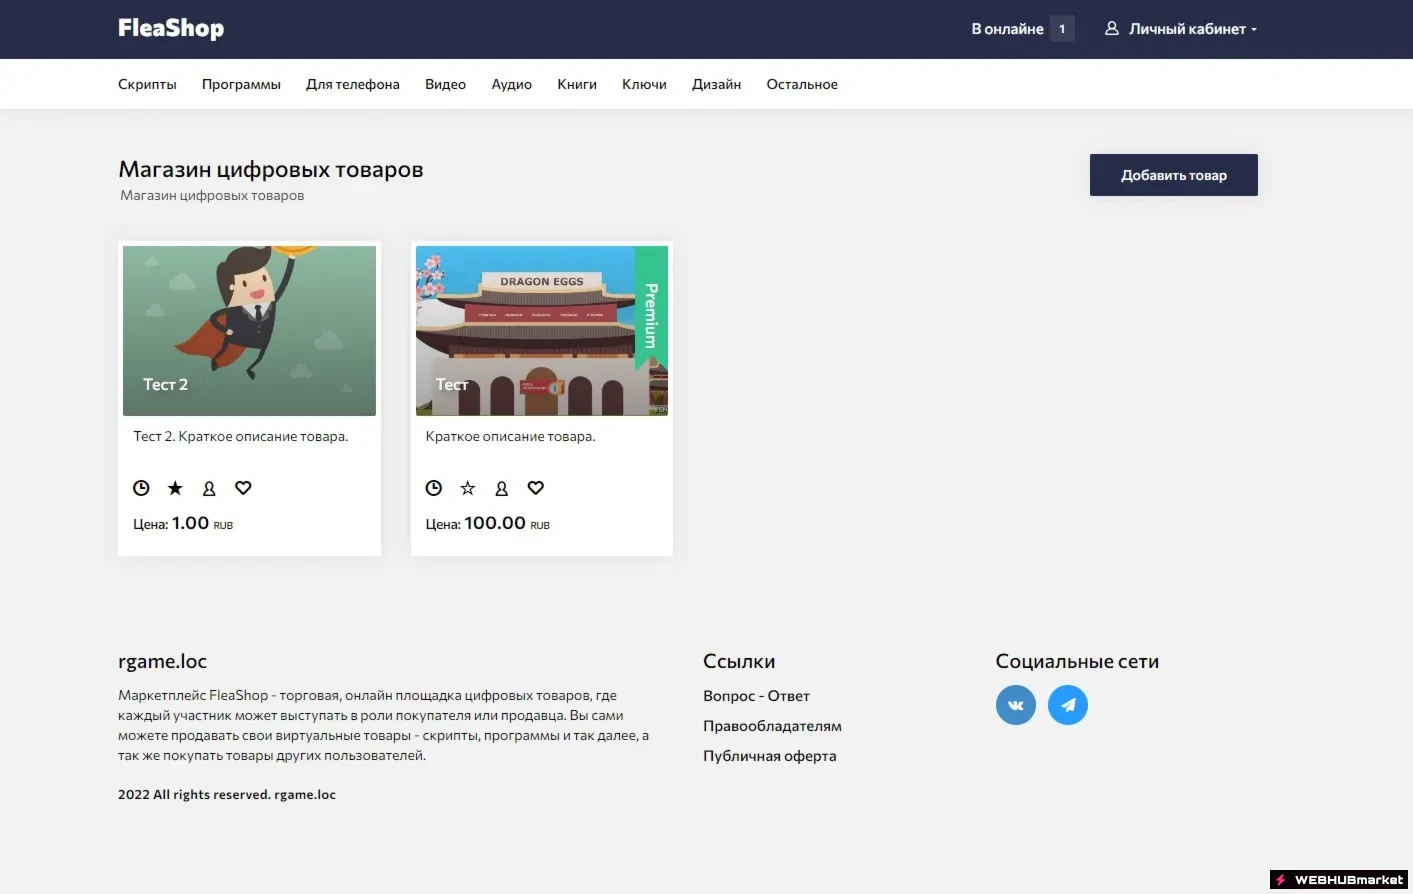The height and width of the screenshot is (894, 1413).
Task: Click the Добавить товар button
Action: [1174, 175]
